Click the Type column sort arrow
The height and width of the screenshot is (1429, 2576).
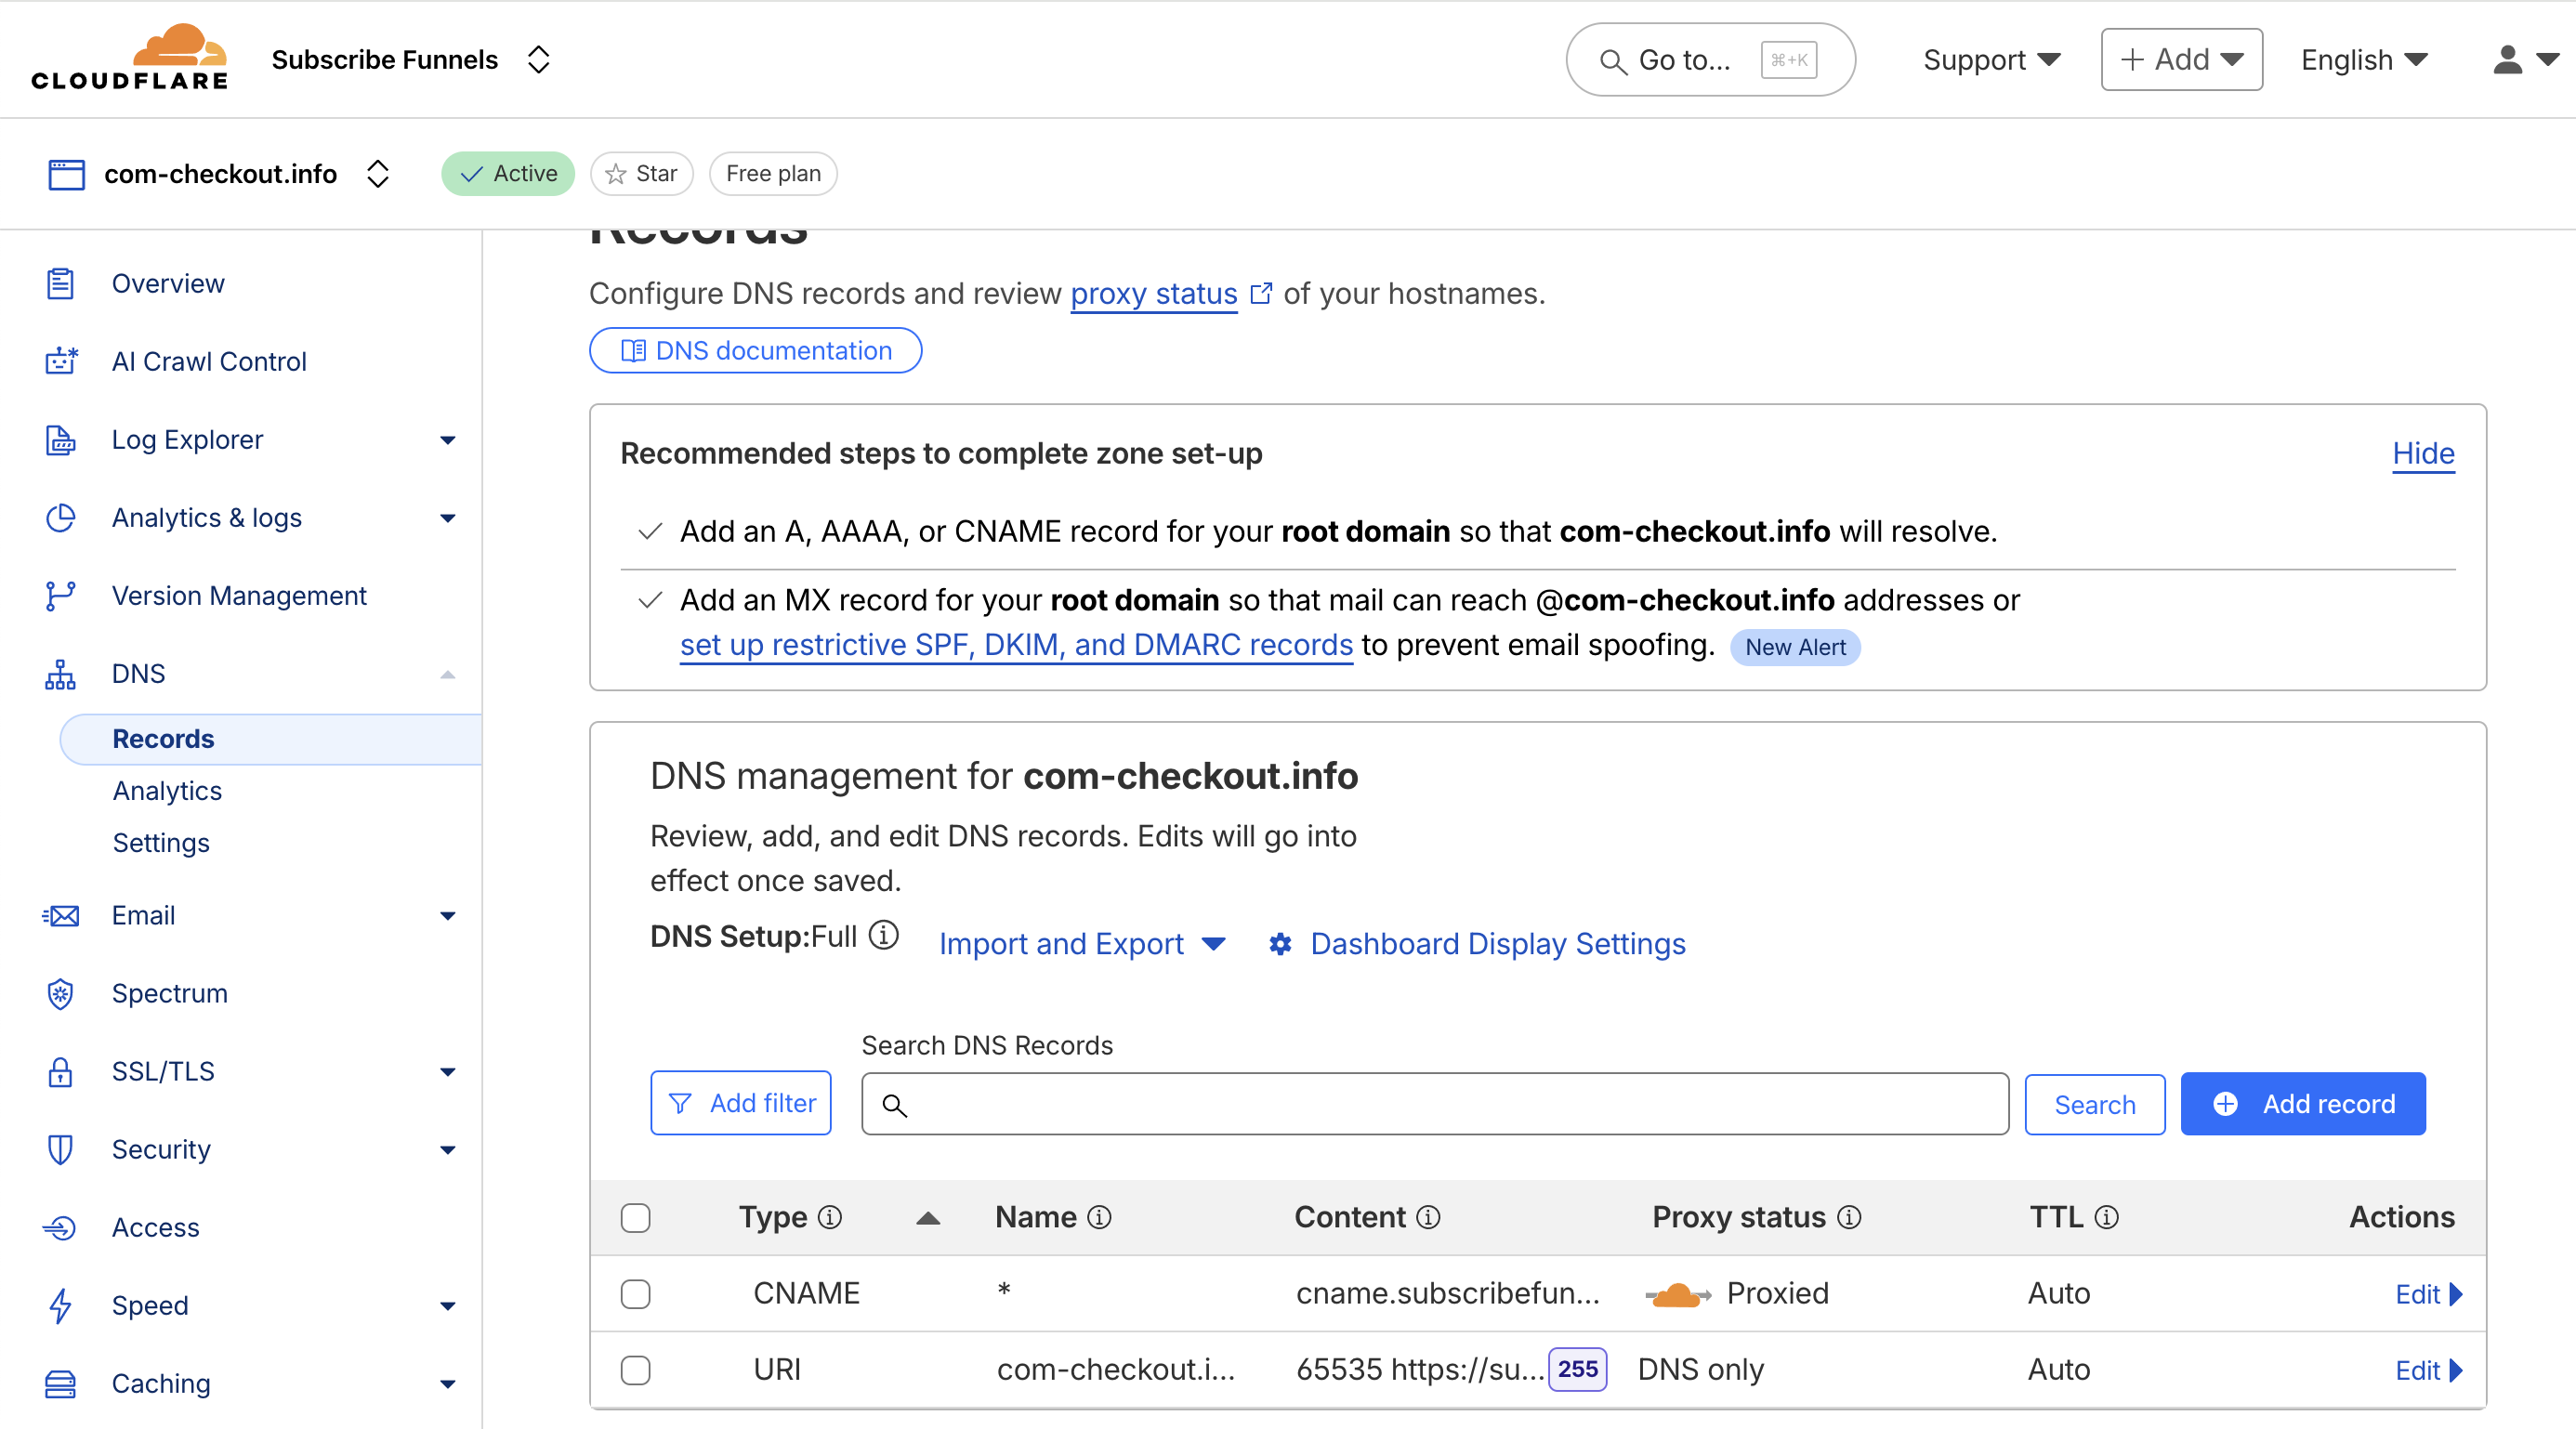pyautogui.click(x=928, y=1217)
